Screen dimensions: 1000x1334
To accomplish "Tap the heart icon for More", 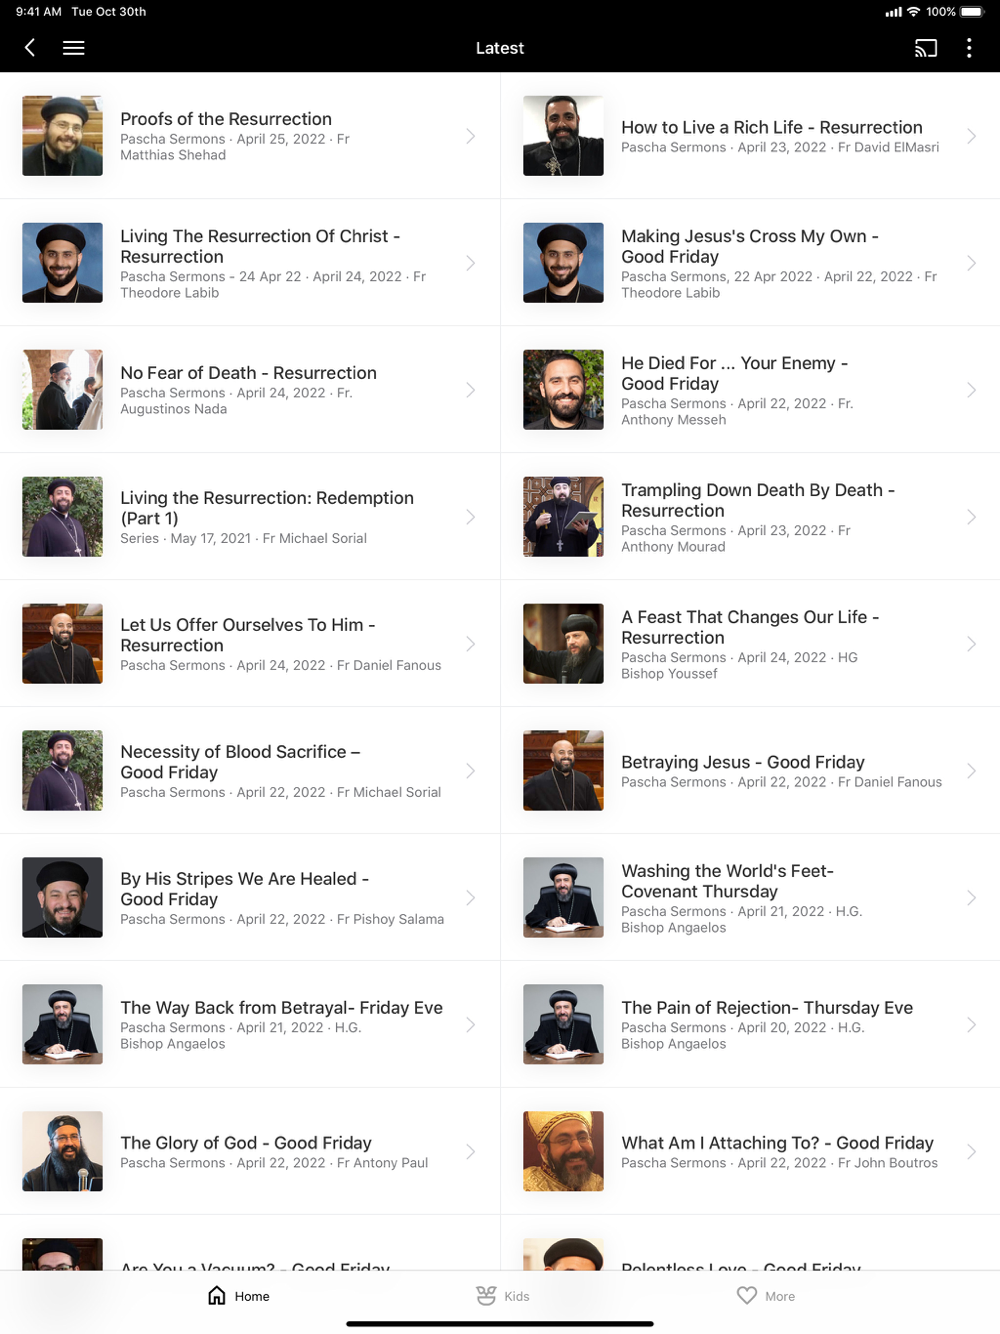I will pos(747,1295).
